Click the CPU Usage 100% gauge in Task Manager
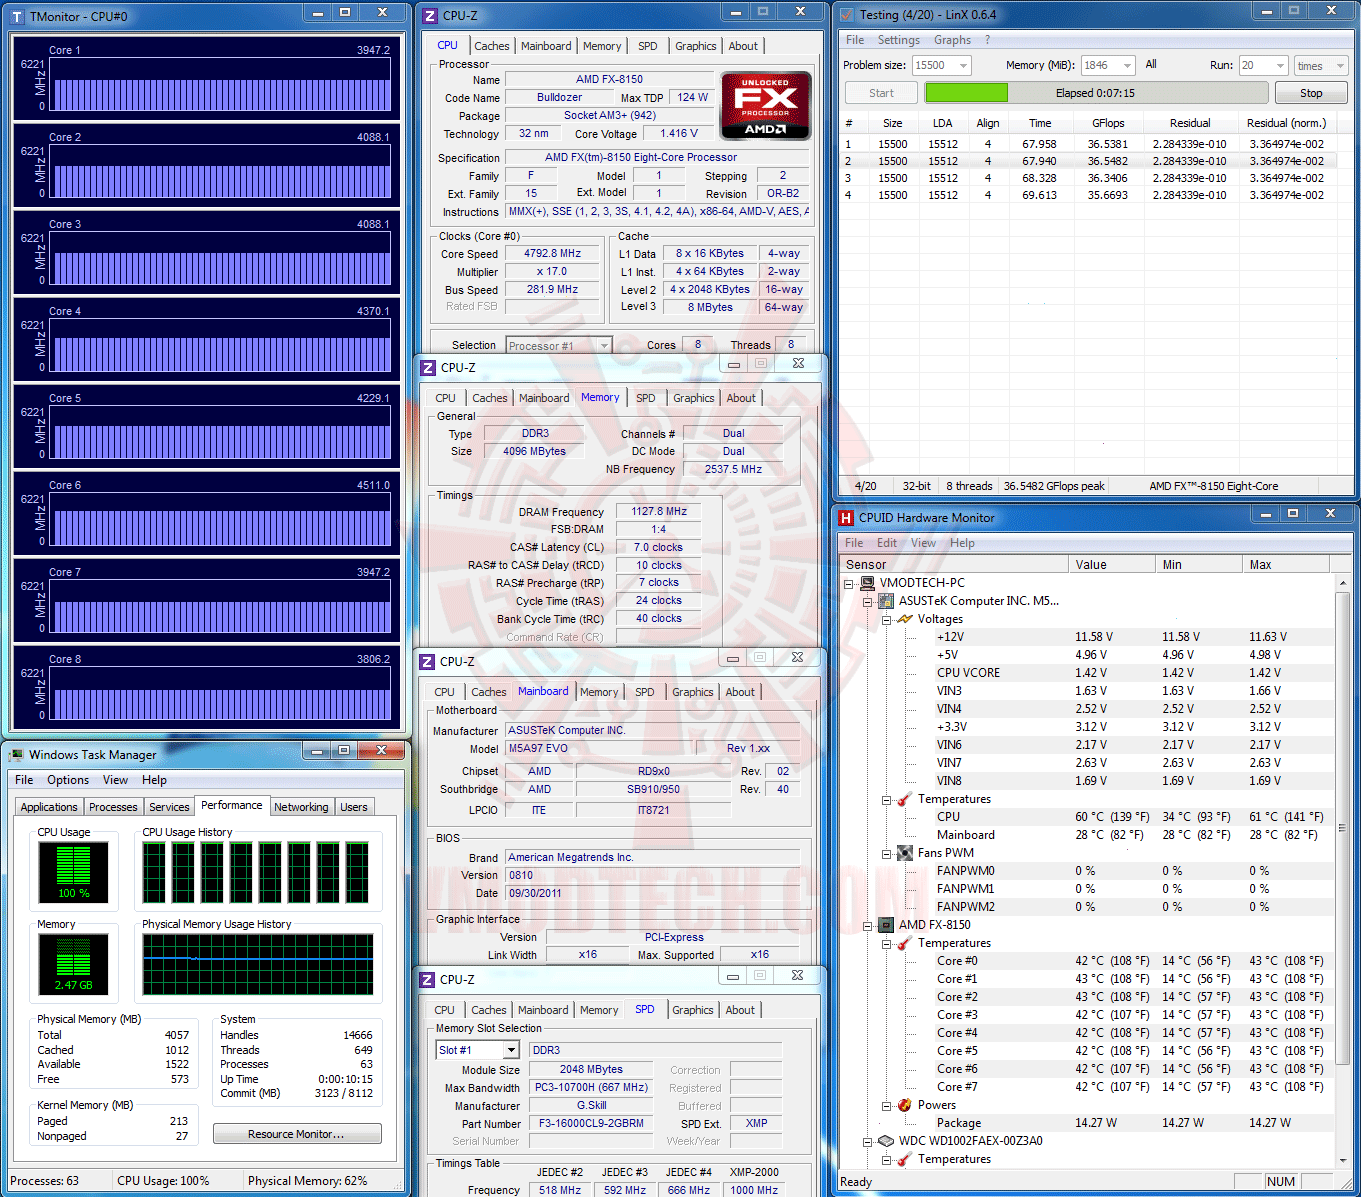This screenshot has width=1361, height=1197. [73, 872]
